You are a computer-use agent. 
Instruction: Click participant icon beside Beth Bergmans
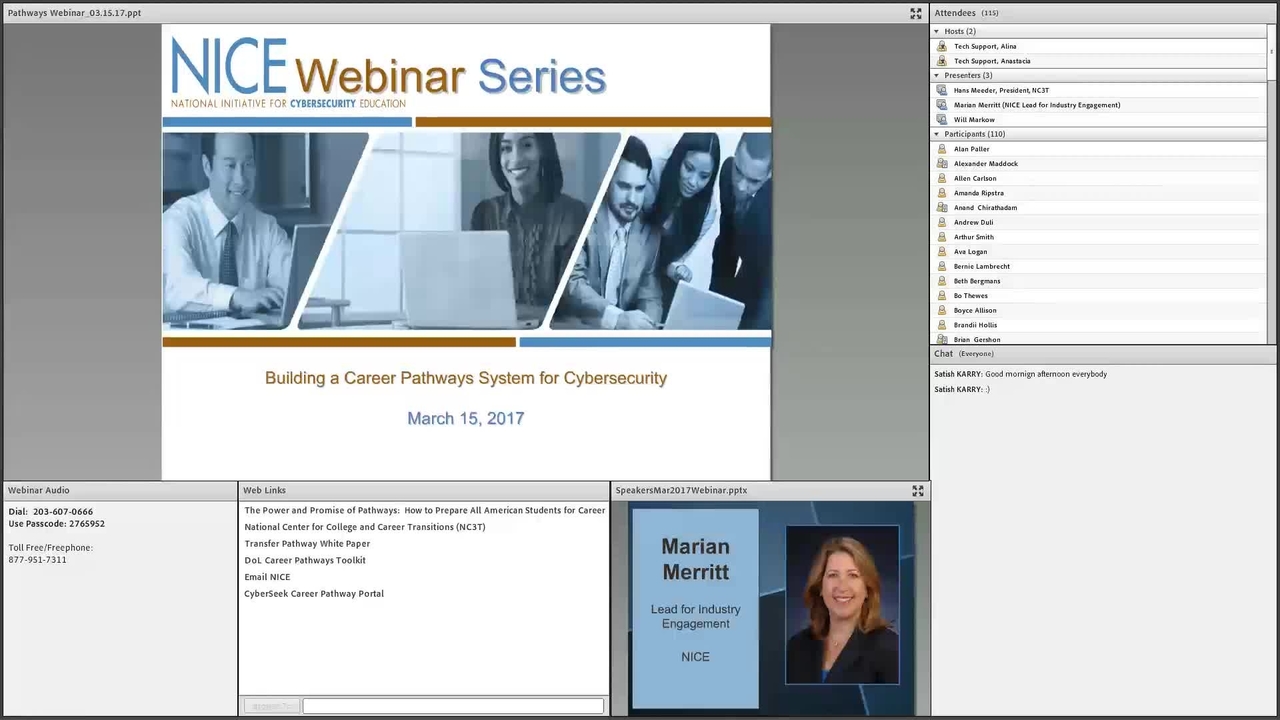point(941,281)
